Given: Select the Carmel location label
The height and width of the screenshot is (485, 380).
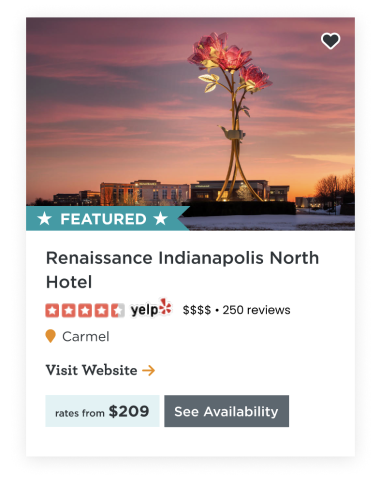Looking at the screenshot, I should point(86,336).
